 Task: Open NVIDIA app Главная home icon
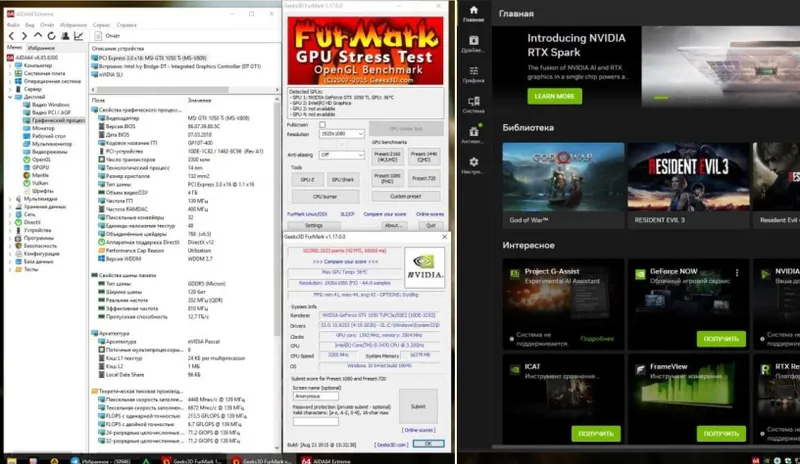coord(473,14)
